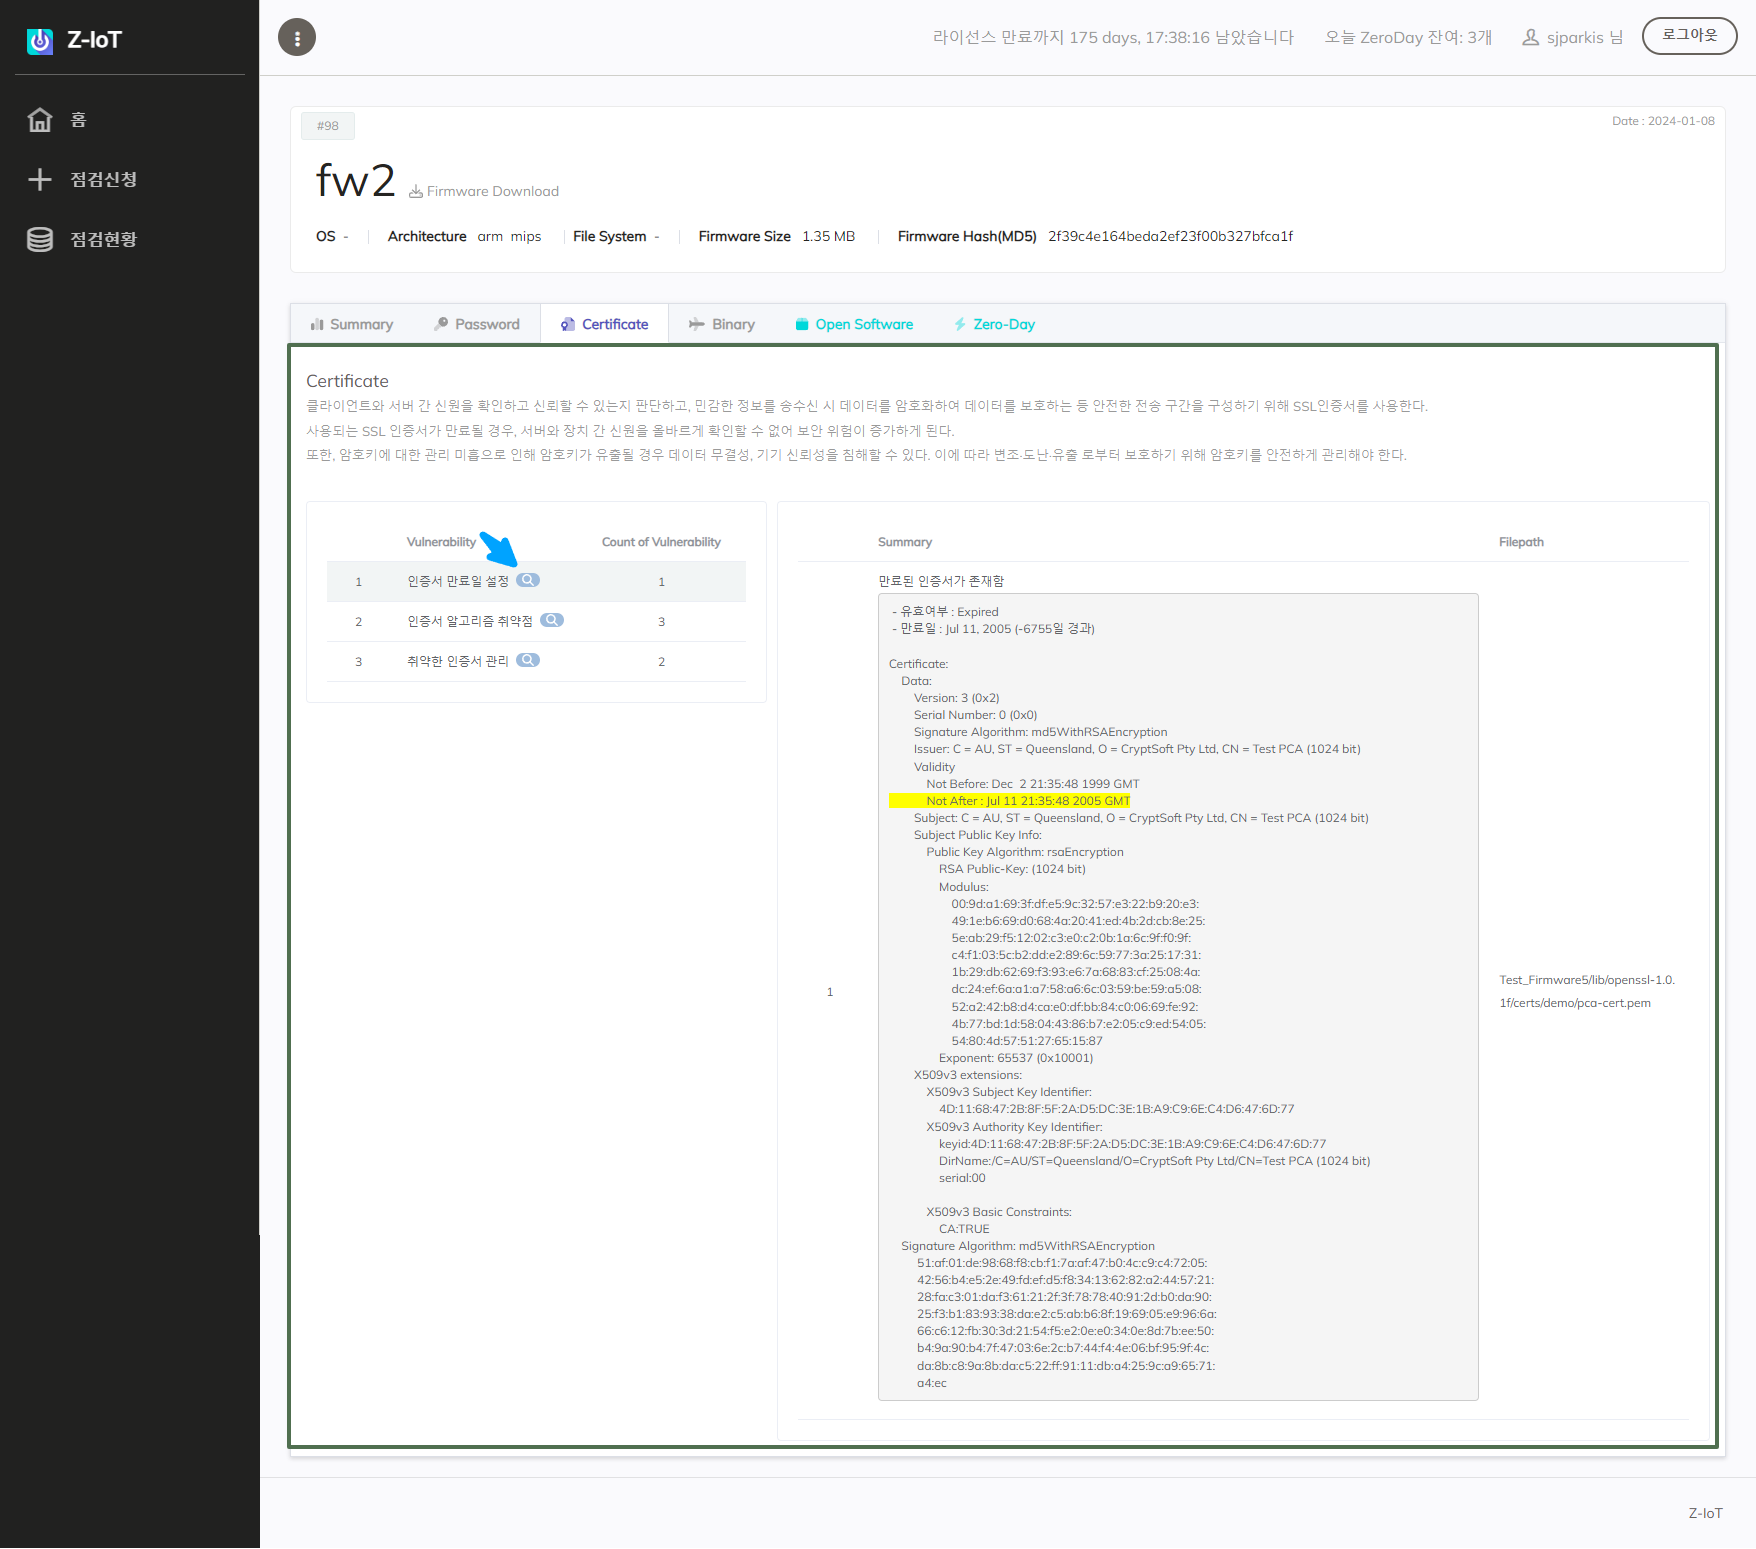Select the Binary tab
The width and height of the screenshot is (1756, 1549).
pyautogui.click(x=722, y=325)
